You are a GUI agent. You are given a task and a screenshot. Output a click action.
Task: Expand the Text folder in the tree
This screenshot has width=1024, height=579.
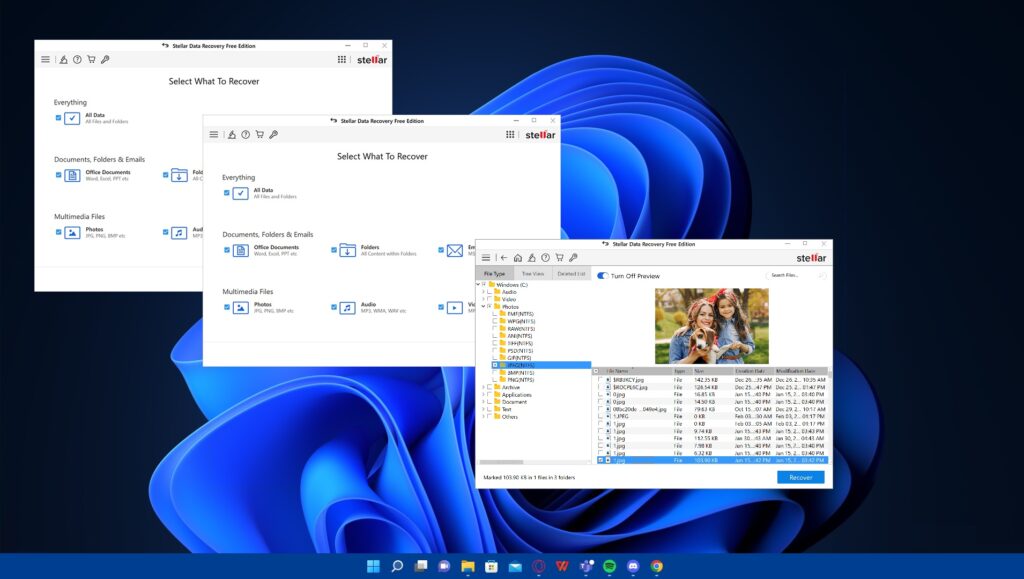tap(484, 409)
